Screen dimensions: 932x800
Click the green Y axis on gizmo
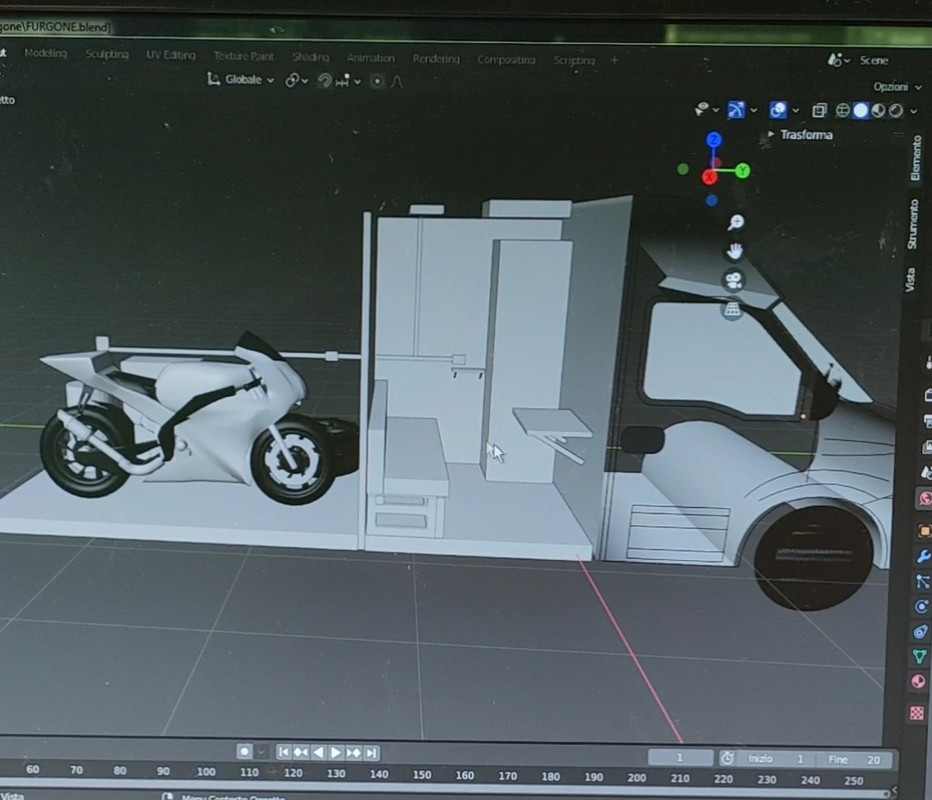click(x=743, y=171)
